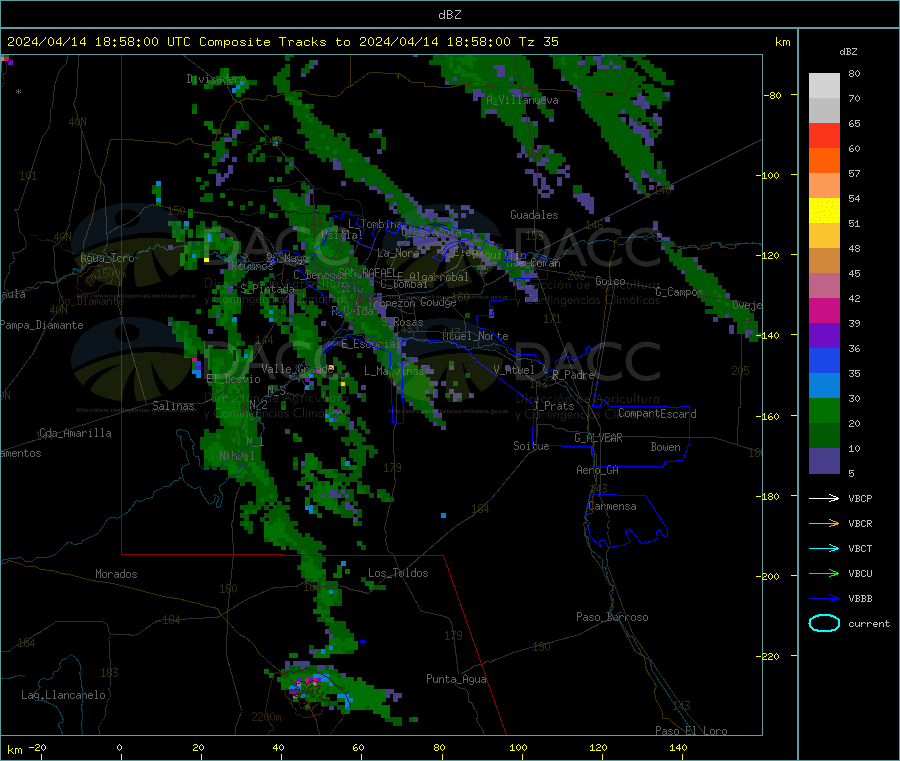Select the blue 35 dBZ color swatch
900x761 pixels.
point(824,361)
